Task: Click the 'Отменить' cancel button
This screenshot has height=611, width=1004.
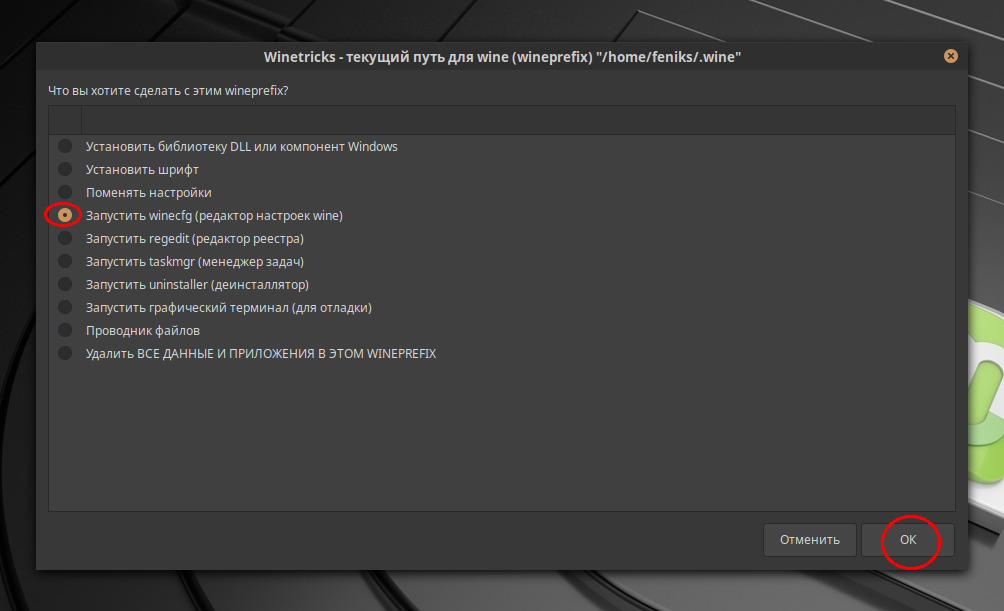Action: (809, 540)
